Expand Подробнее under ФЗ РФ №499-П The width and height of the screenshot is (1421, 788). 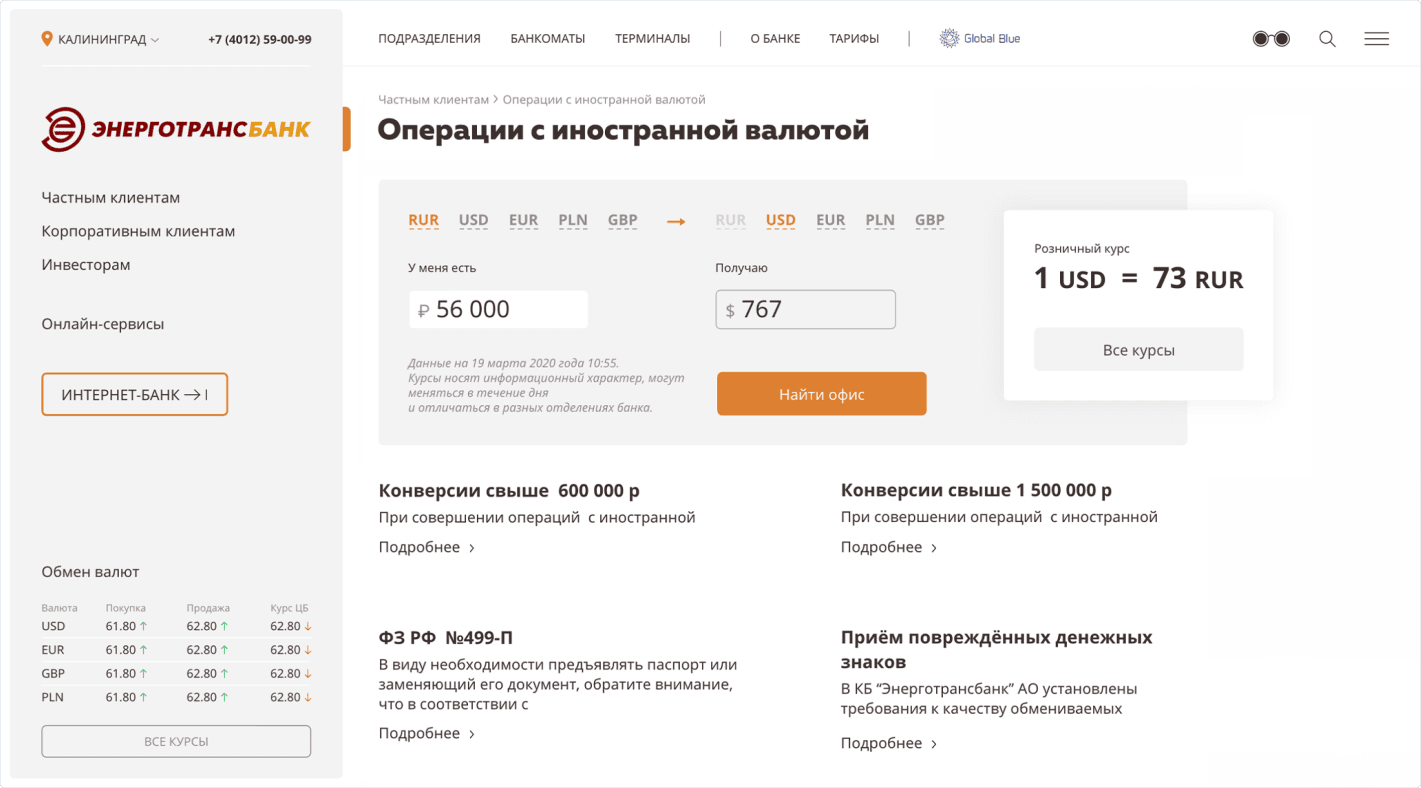tap(427, 734)
